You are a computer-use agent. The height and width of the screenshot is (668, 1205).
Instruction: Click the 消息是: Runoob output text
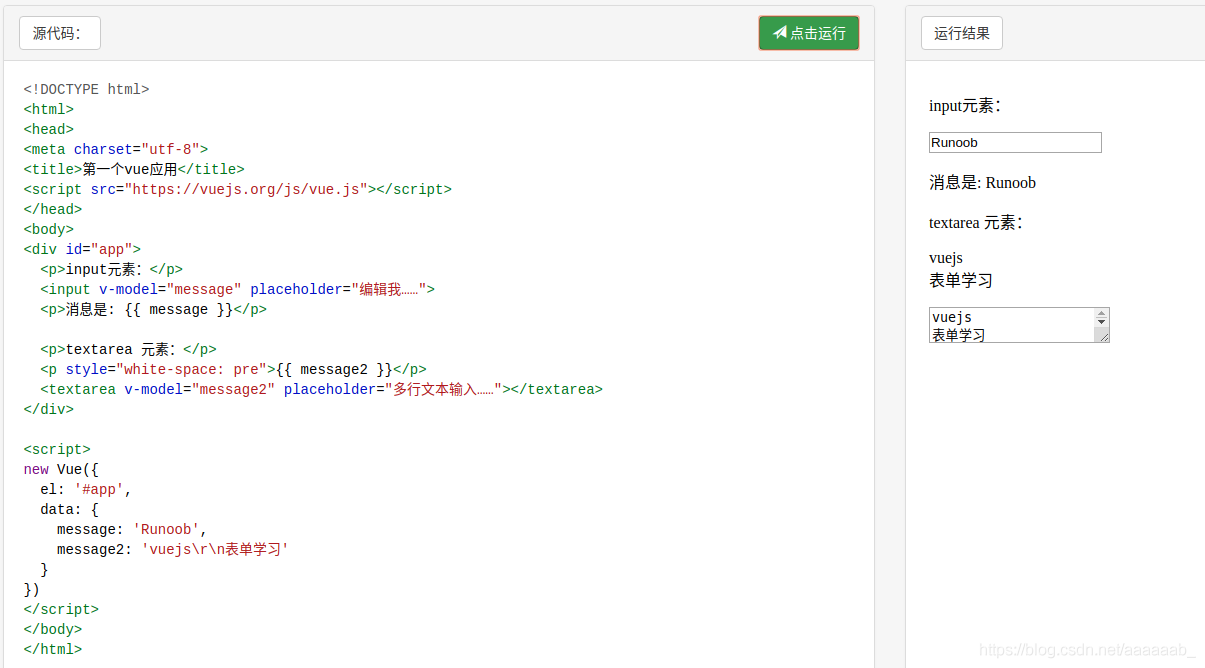click(982, 183)
